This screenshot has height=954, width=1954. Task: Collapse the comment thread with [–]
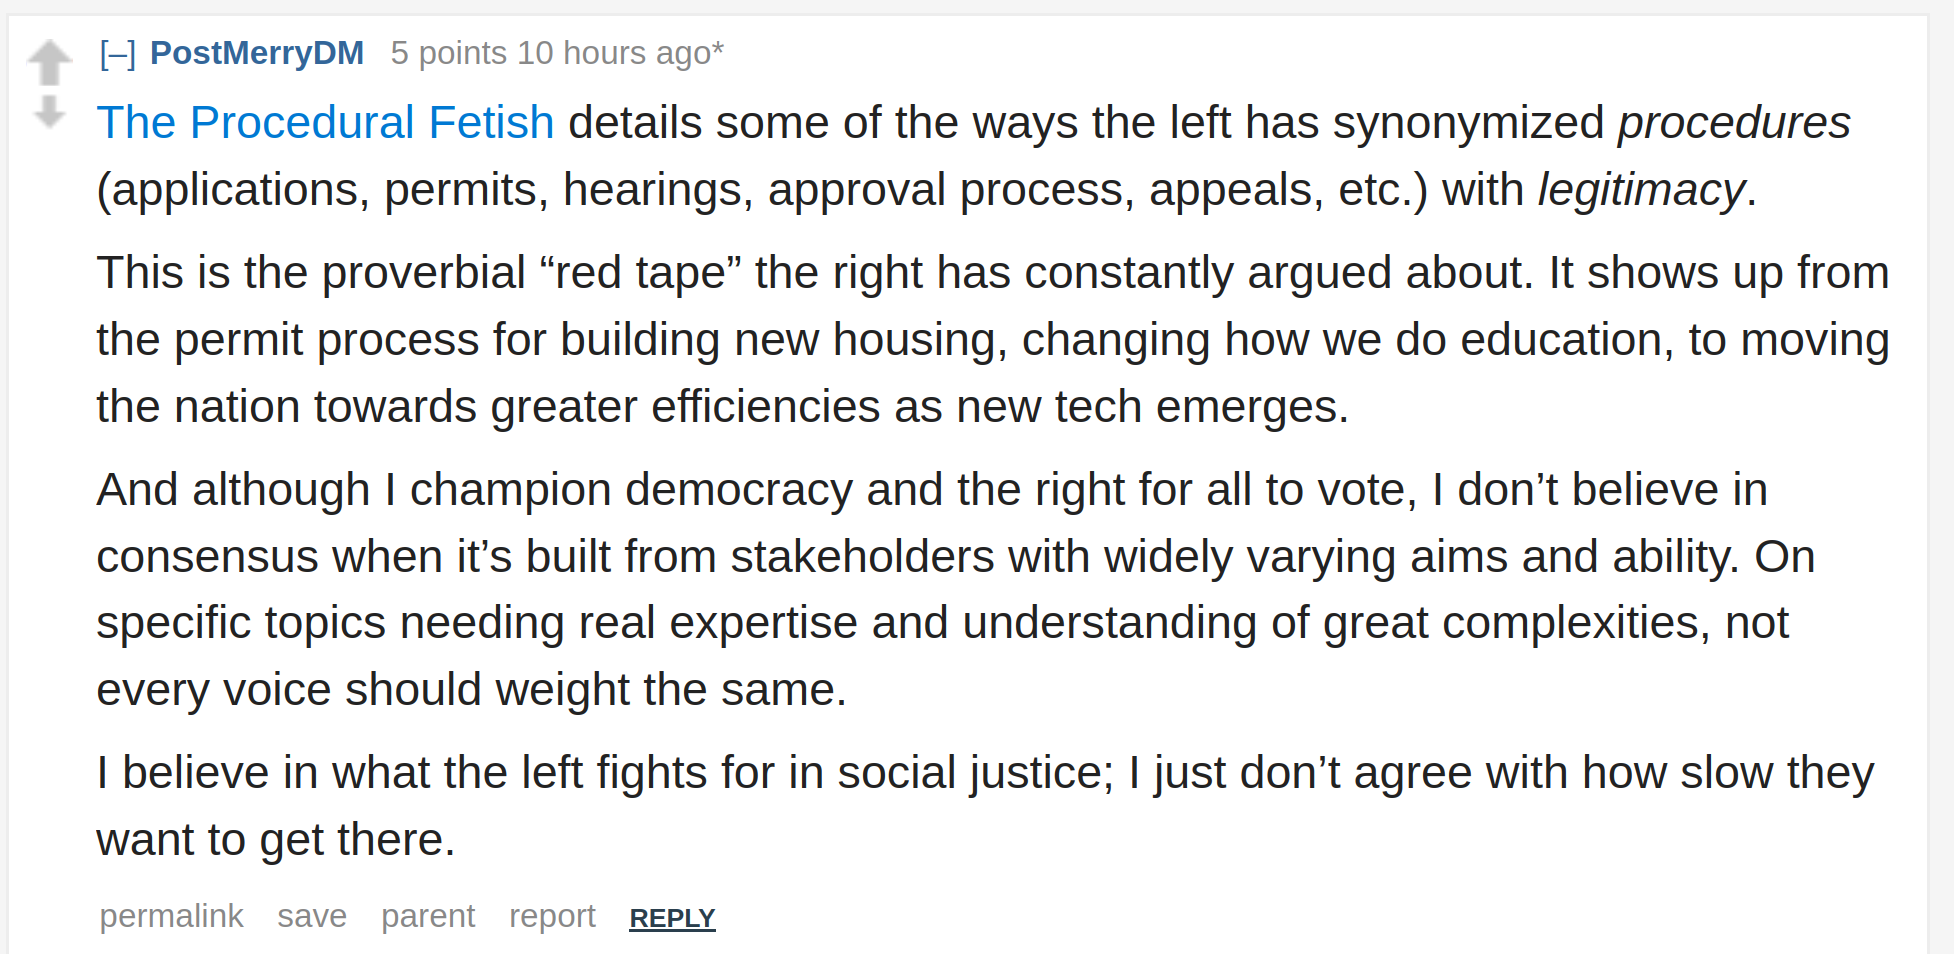117,53
